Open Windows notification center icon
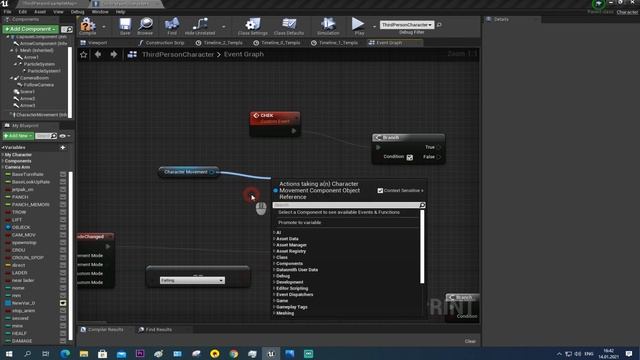 (629, 353)
